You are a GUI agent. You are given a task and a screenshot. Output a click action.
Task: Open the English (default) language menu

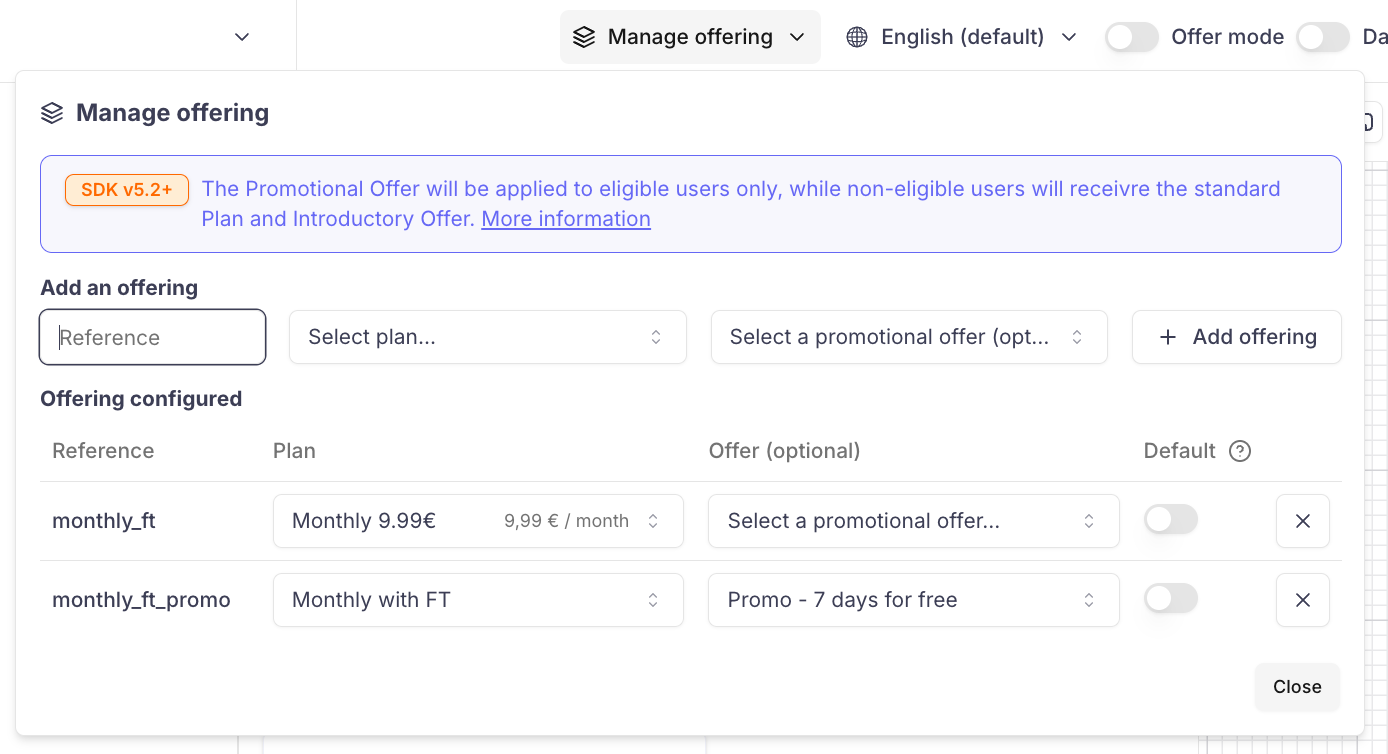(x=962, y=37)
